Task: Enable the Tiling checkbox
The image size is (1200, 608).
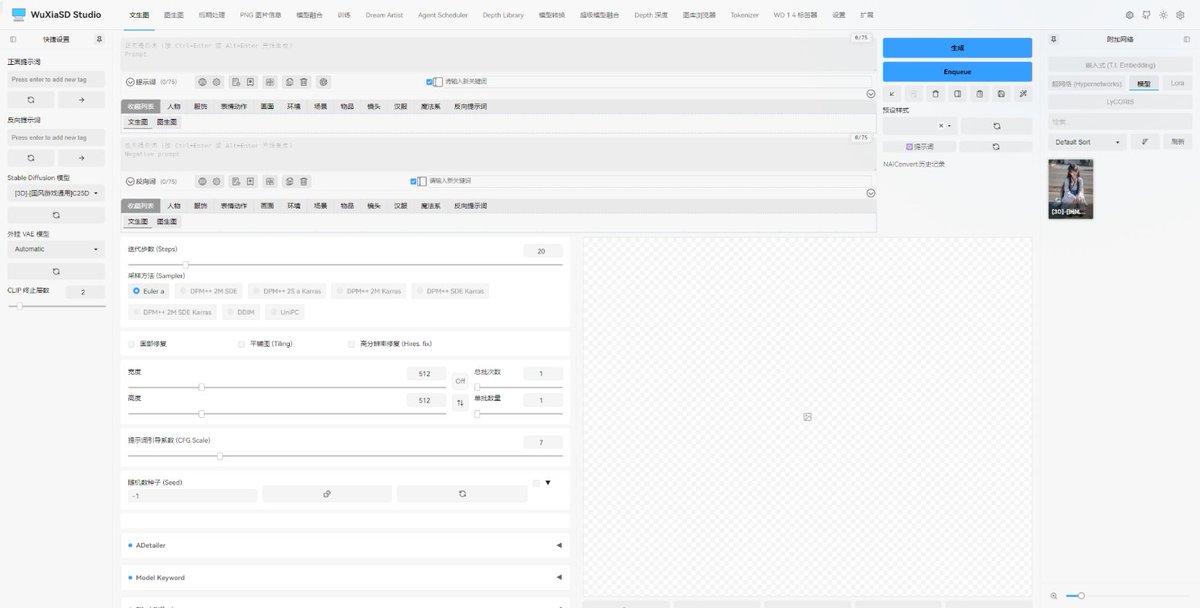Action: [x=241, y=344]
